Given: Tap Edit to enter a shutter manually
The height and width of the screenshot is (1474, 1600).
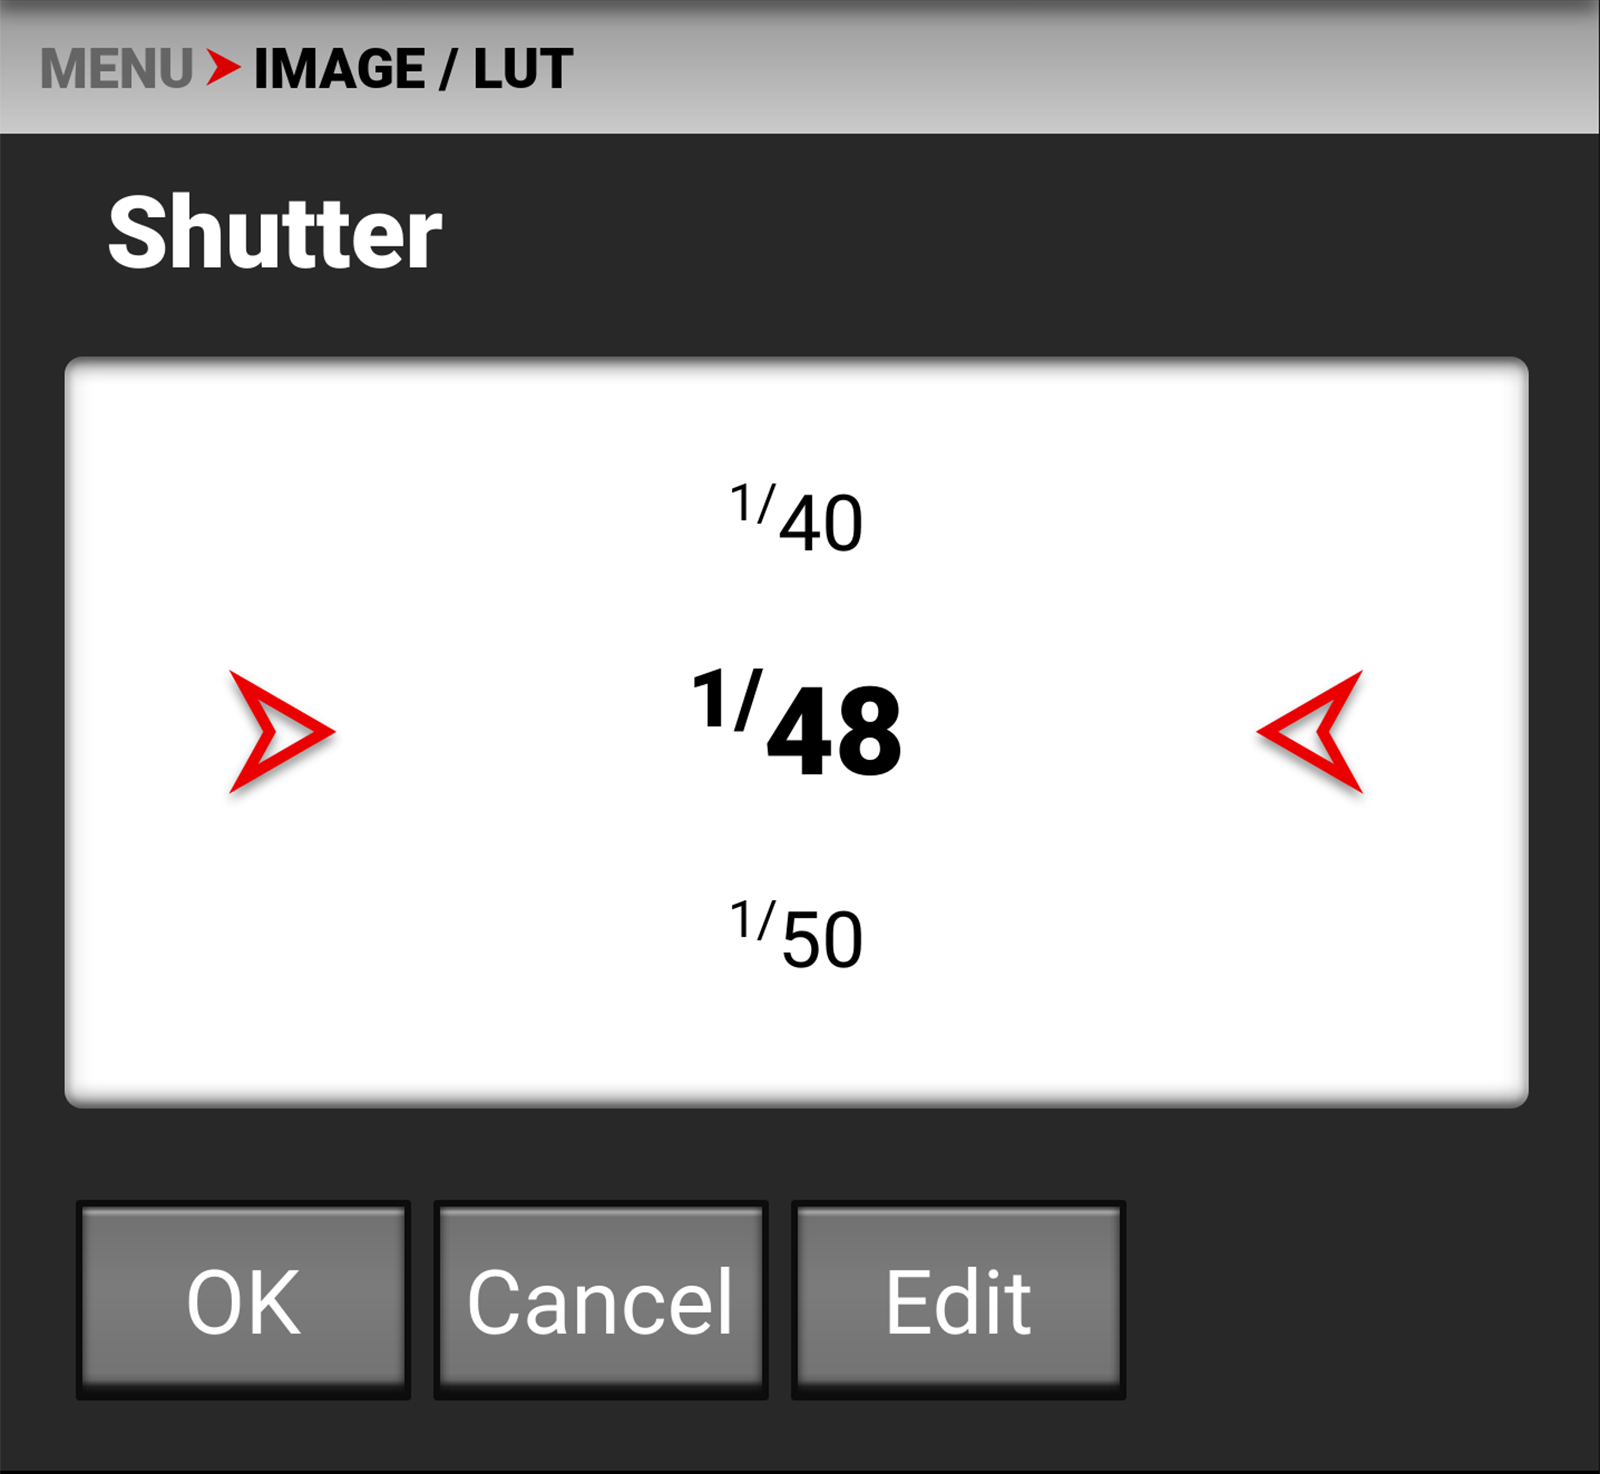Looking at the screenshot, I should pos(958,1299).
